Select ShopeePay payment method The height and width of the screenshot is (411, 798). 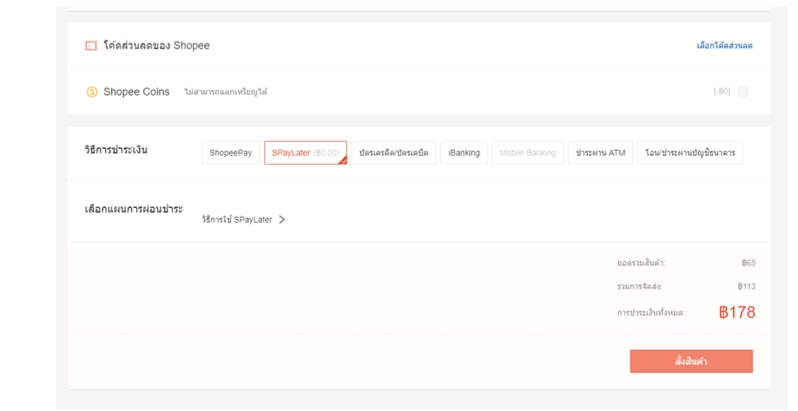(231, 153)
